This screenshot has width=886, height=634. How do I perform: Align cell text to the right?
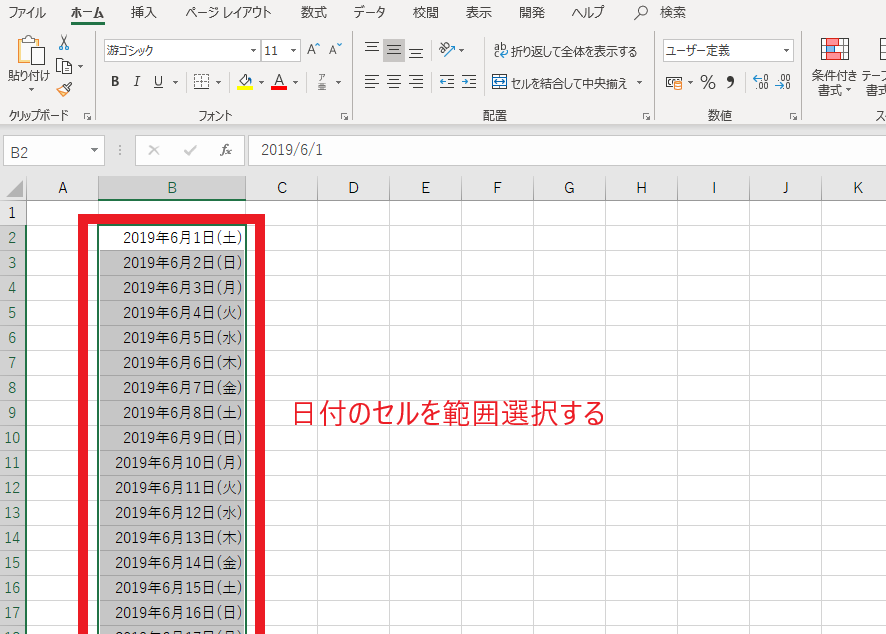(416, 82)
